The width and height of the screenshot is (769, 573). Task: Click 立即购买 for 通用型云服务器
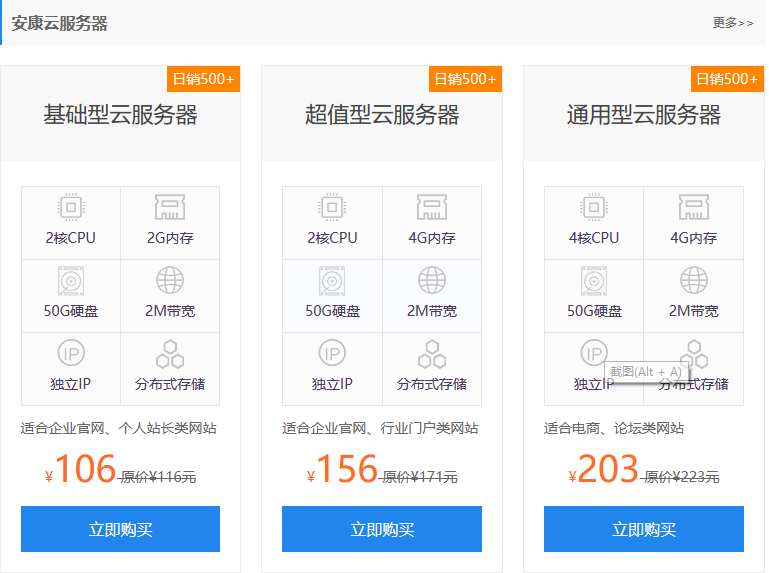click(643, 529)
